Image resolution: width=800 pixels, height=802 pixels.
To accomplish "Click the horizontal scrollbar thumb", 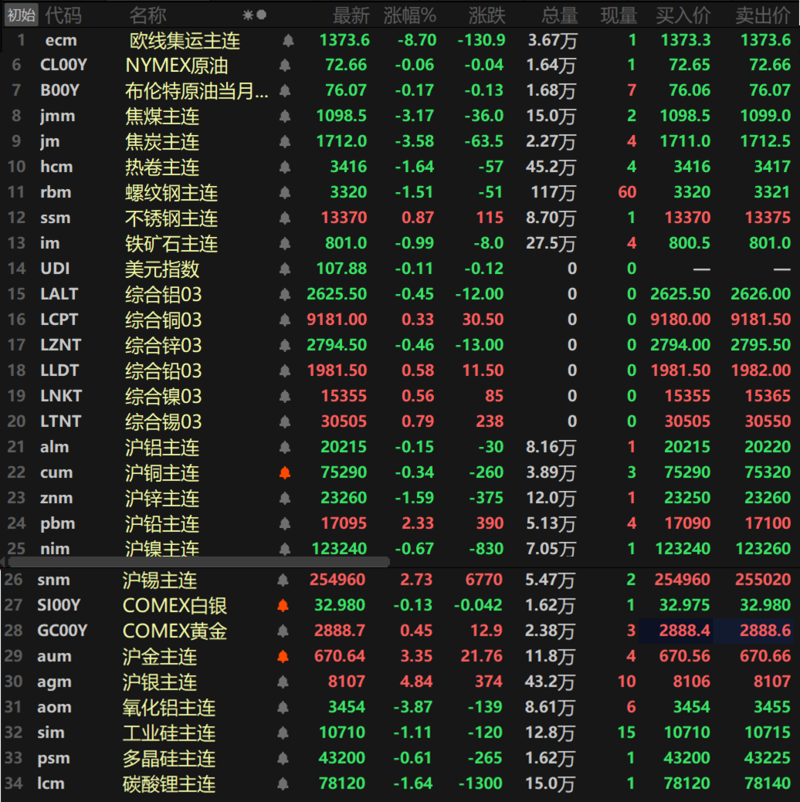I will point(198,562).
